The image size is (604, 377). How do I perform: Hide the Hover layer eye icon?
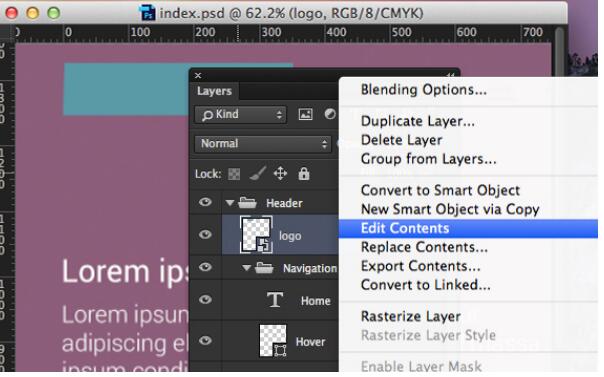[x=205, y=340]
